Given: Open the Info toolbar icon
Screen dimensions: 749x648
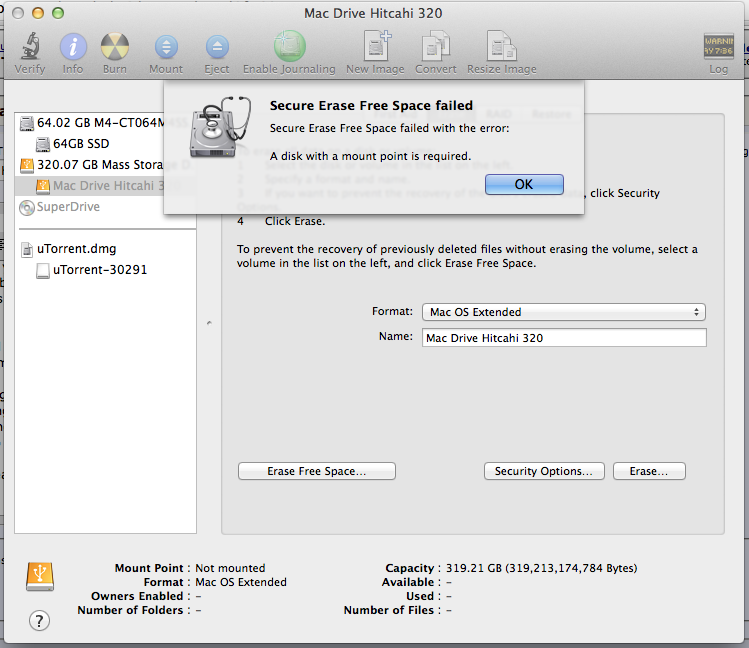Looking at the screenshot, I should pyautogui.click(x=73, y=47).
